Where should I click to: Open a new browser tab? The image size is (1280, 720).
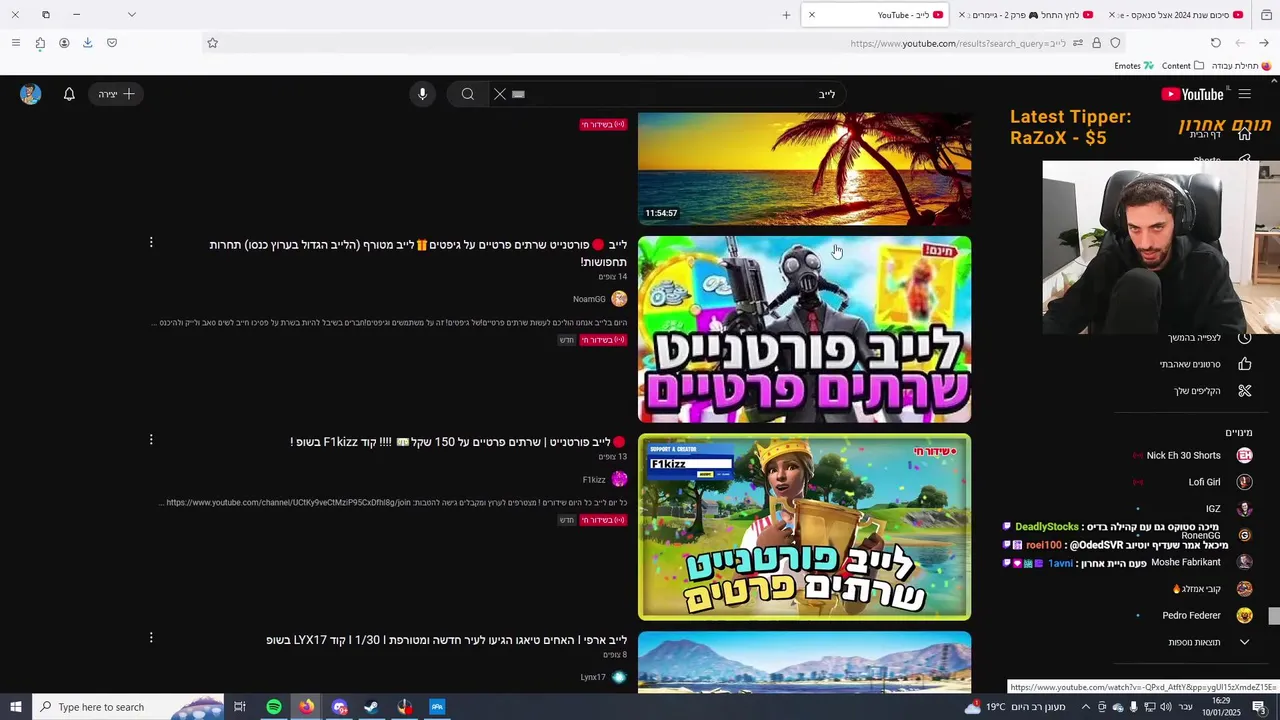[x=786, y=15]
